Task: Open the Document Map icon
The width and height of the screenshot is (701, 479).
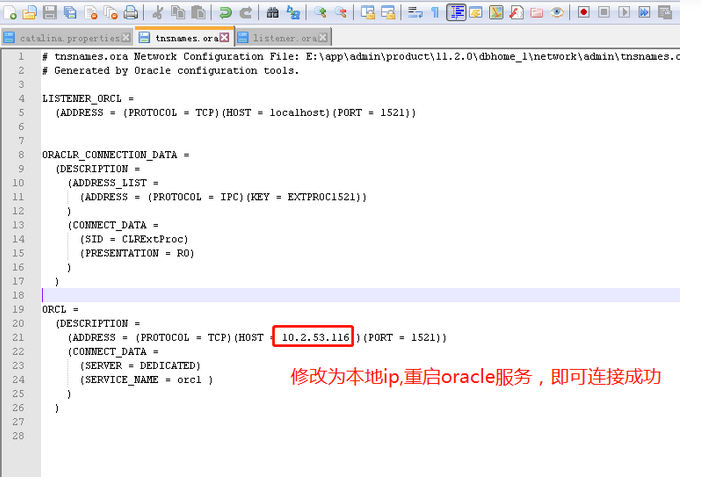Action: click(496, 13)
